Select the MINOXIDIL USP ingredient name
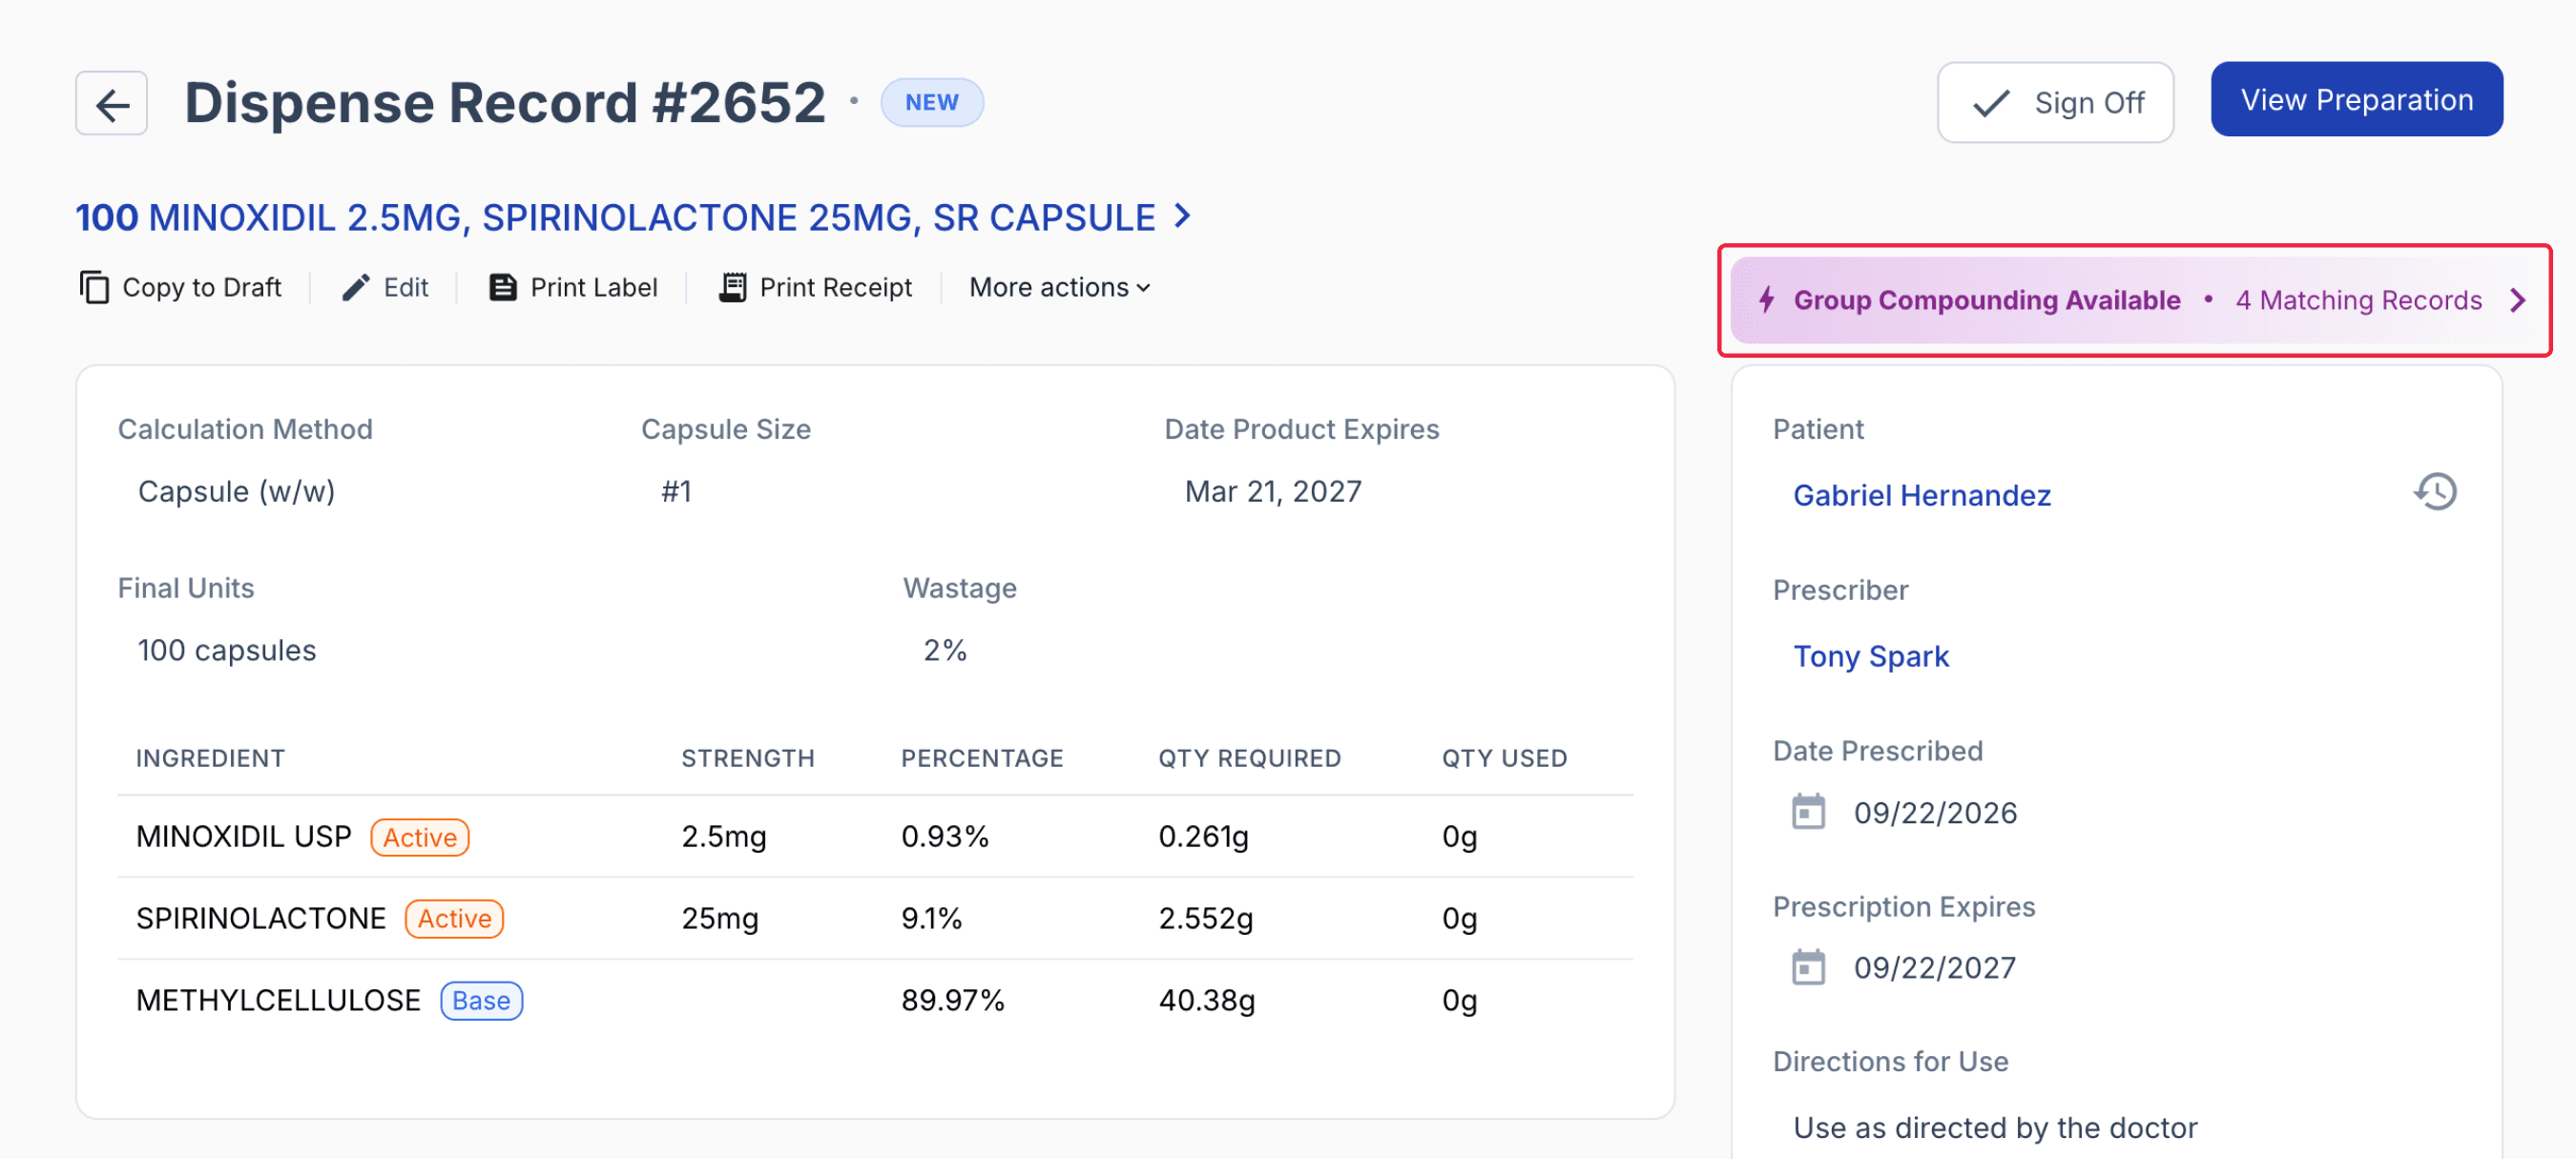The width and height of the screenshot is (2576, 1159). pyautogui.click(x=243, y=836)
